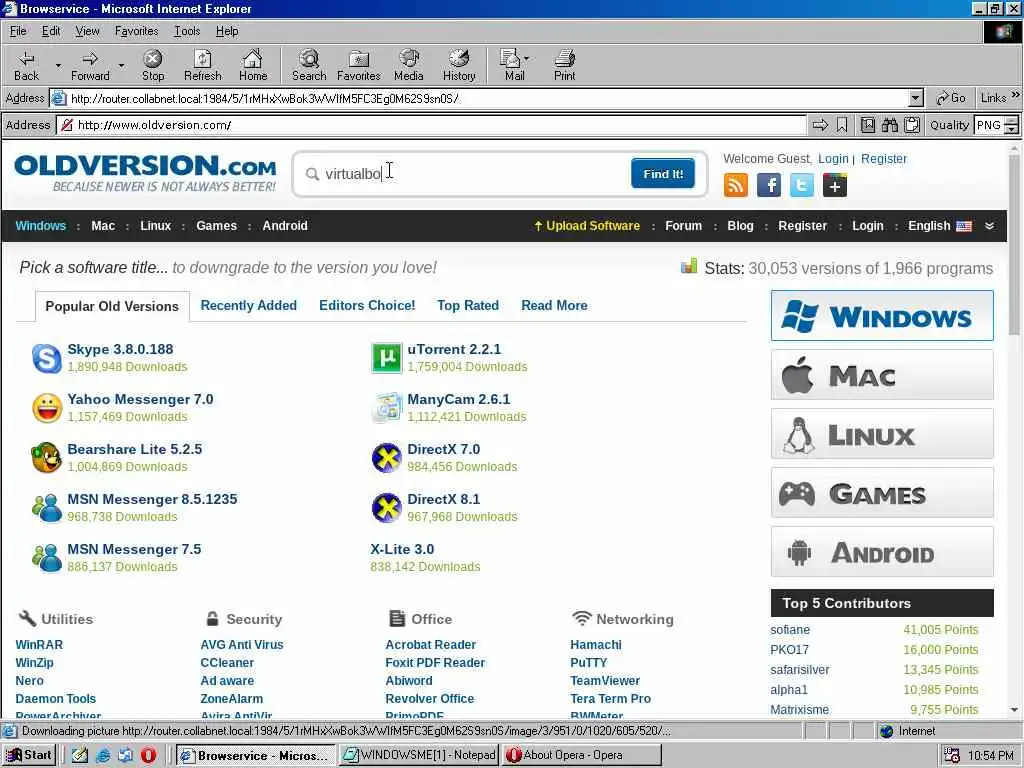Open the Facebook icon
The width and height of the screenshot is (1024, 768).
coord(769,185)
